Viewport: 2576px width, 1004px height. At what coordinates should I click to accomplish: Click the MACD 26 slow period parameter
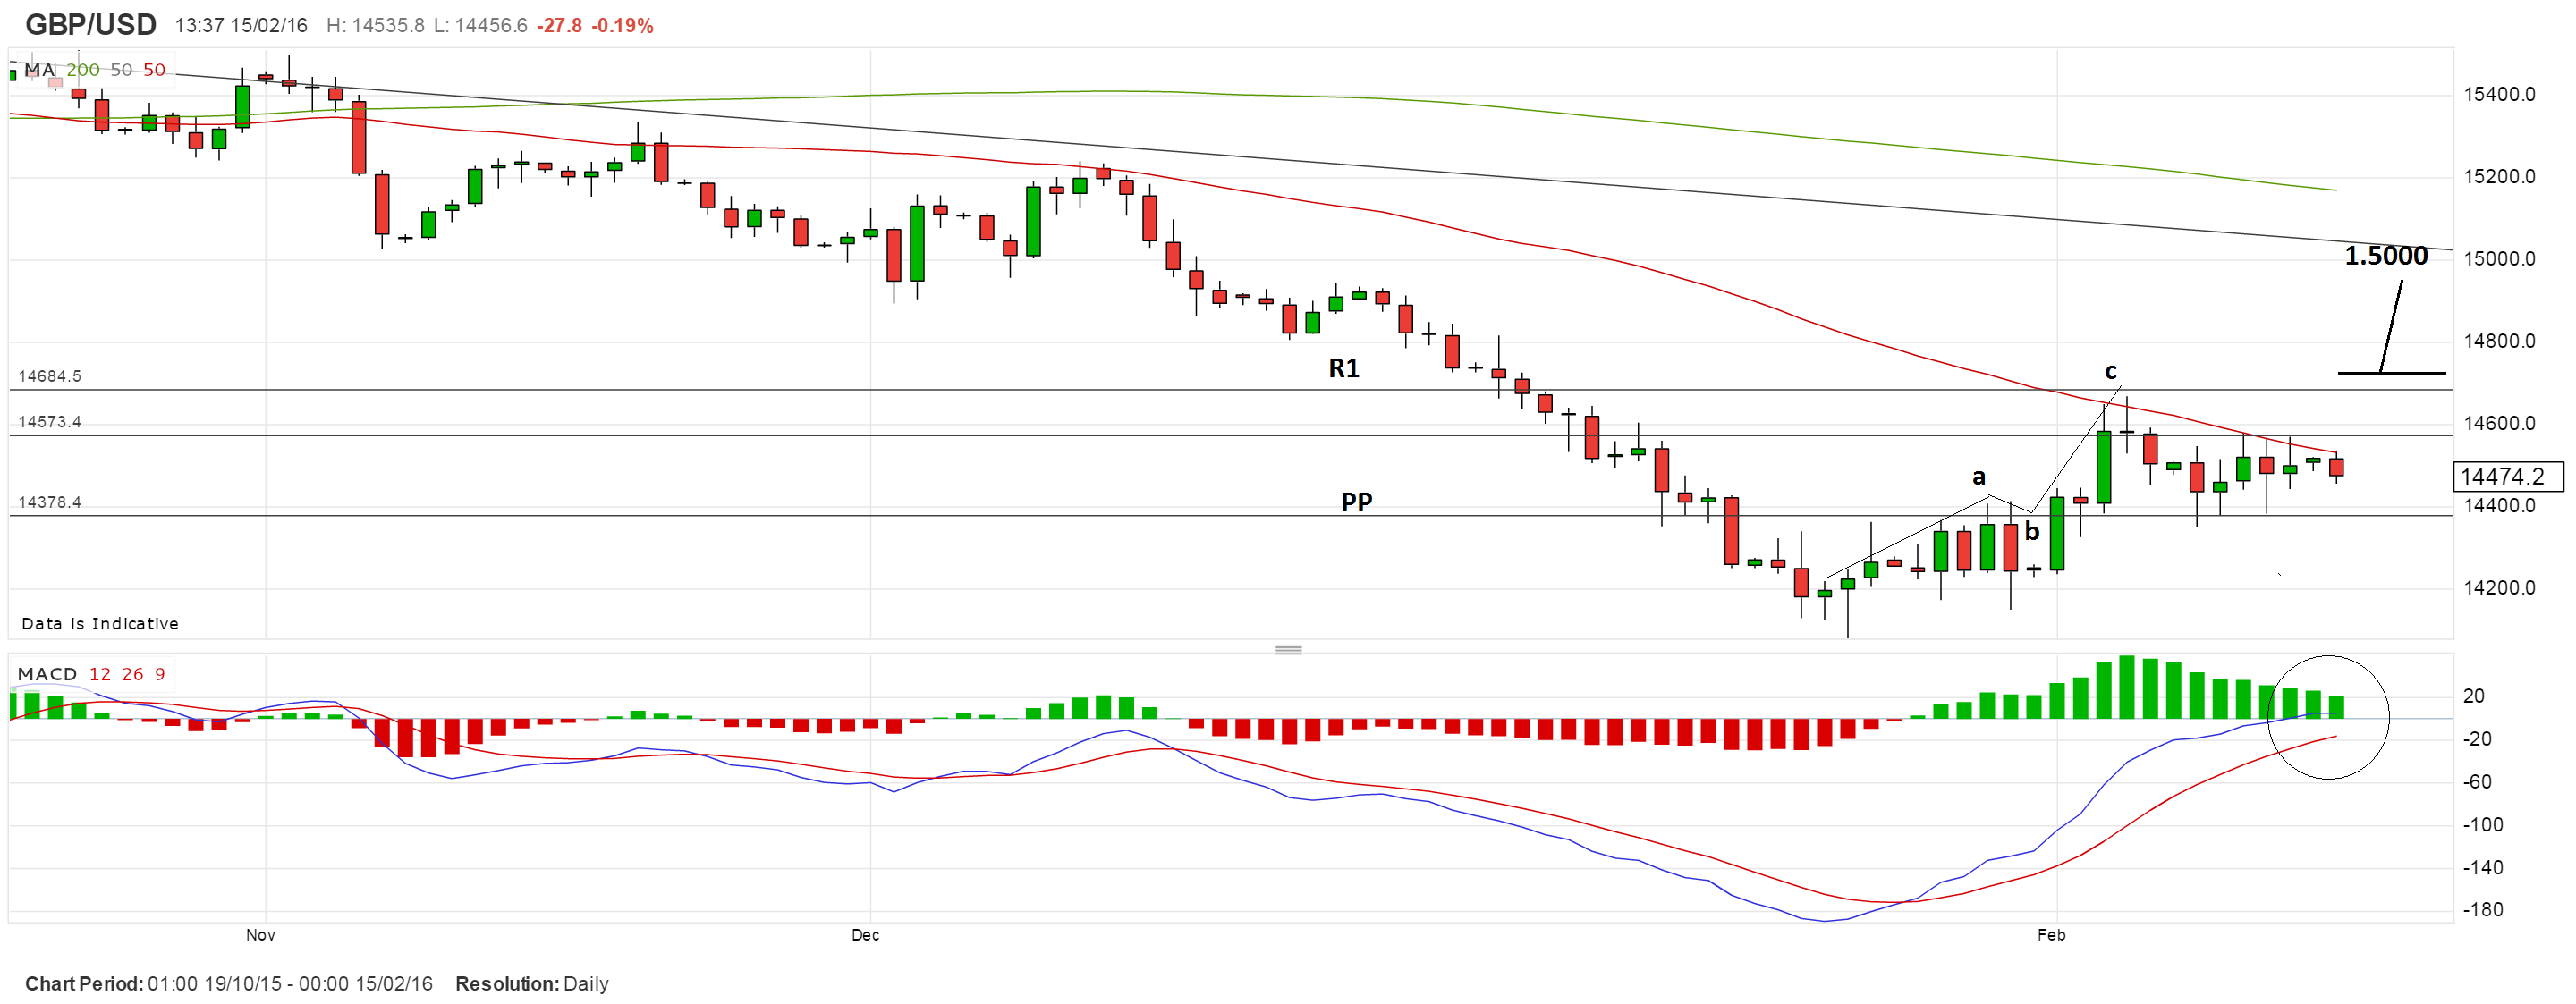133,674
